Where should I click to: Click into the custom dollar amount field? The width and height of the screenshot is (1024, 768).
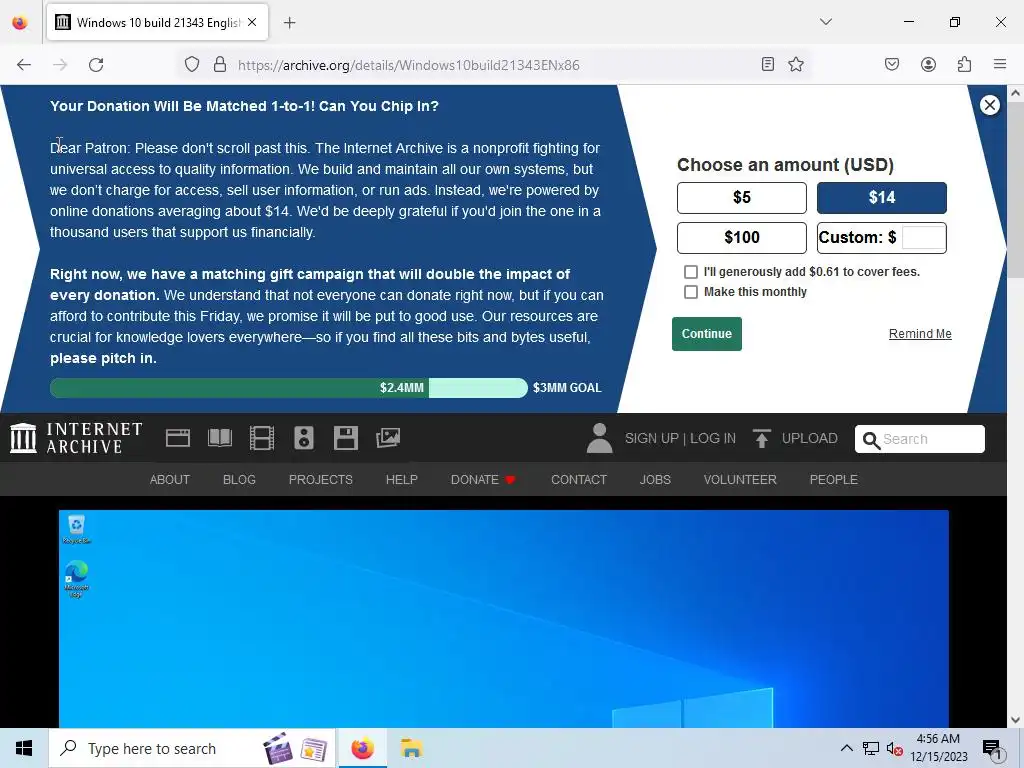923,238
